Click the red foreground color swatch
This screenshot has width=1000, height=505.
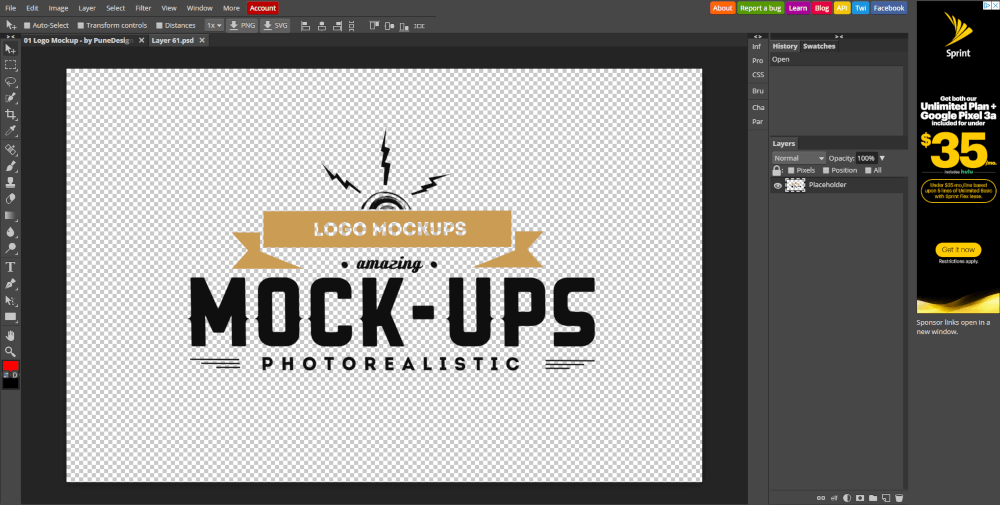(11, 366)
